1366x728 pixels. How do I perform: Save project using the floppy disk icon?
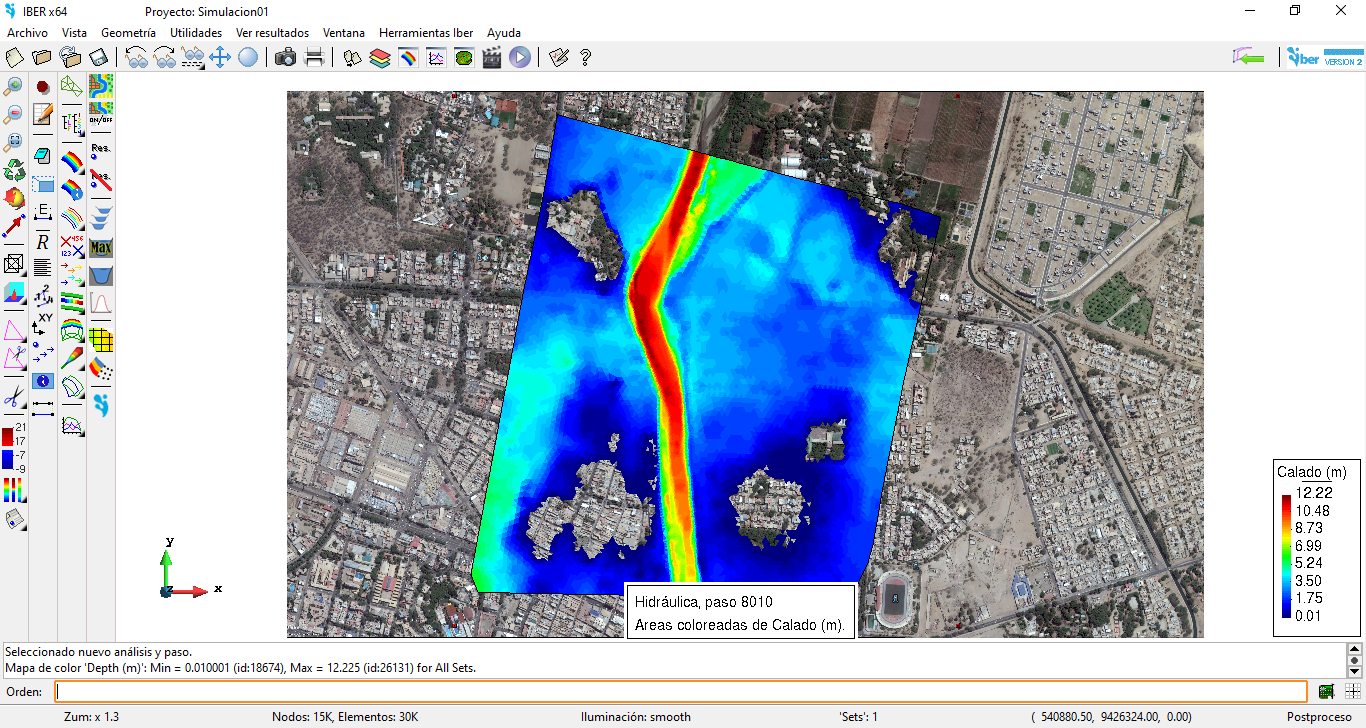point(98,57)
